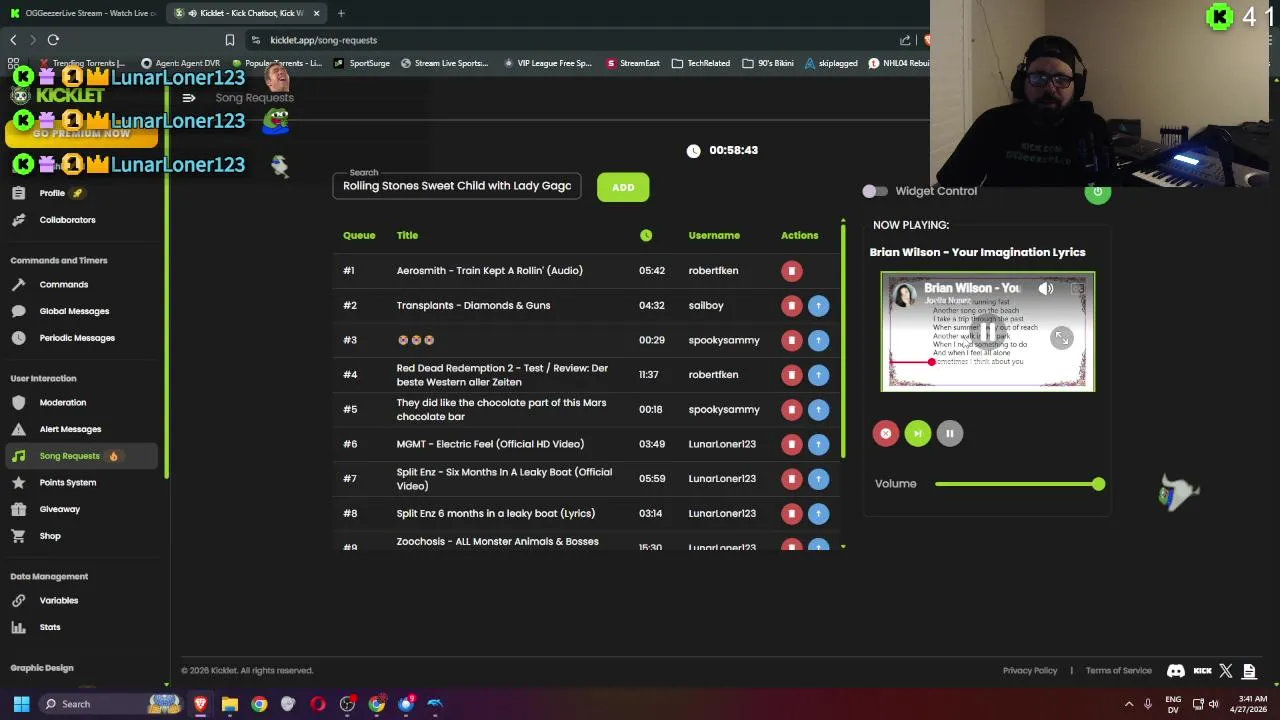
Task: Remove Transplants Diamonds & Guns from queue
Action: (791, 306)
